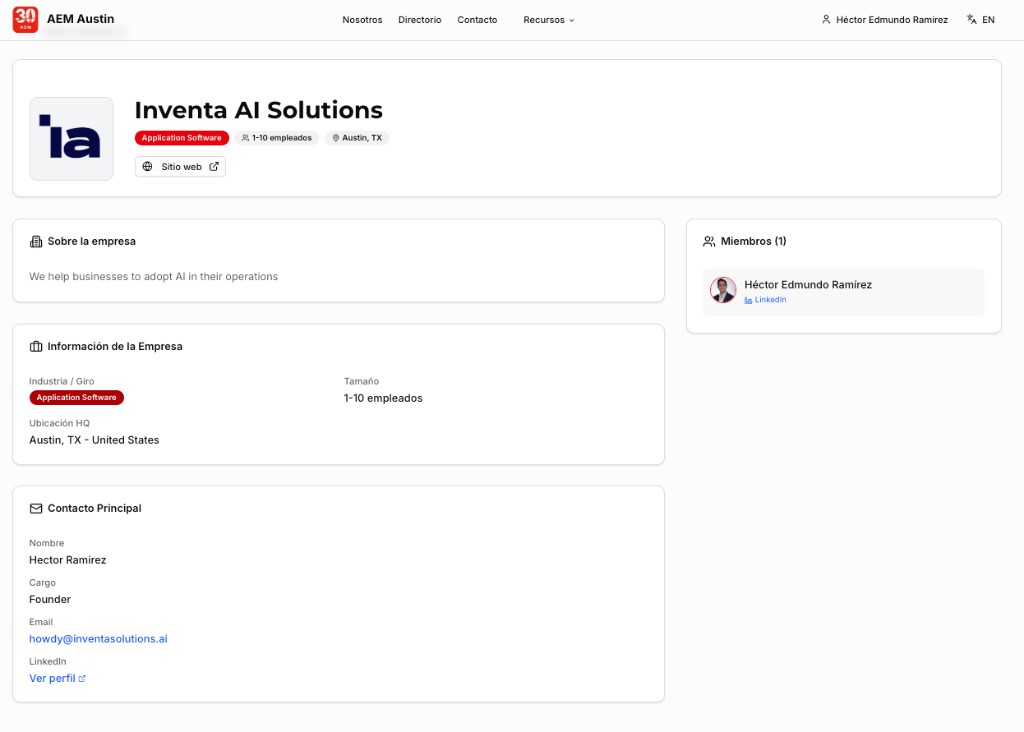Open the Contacto navigation link
1024x732 pixels.
477,20
